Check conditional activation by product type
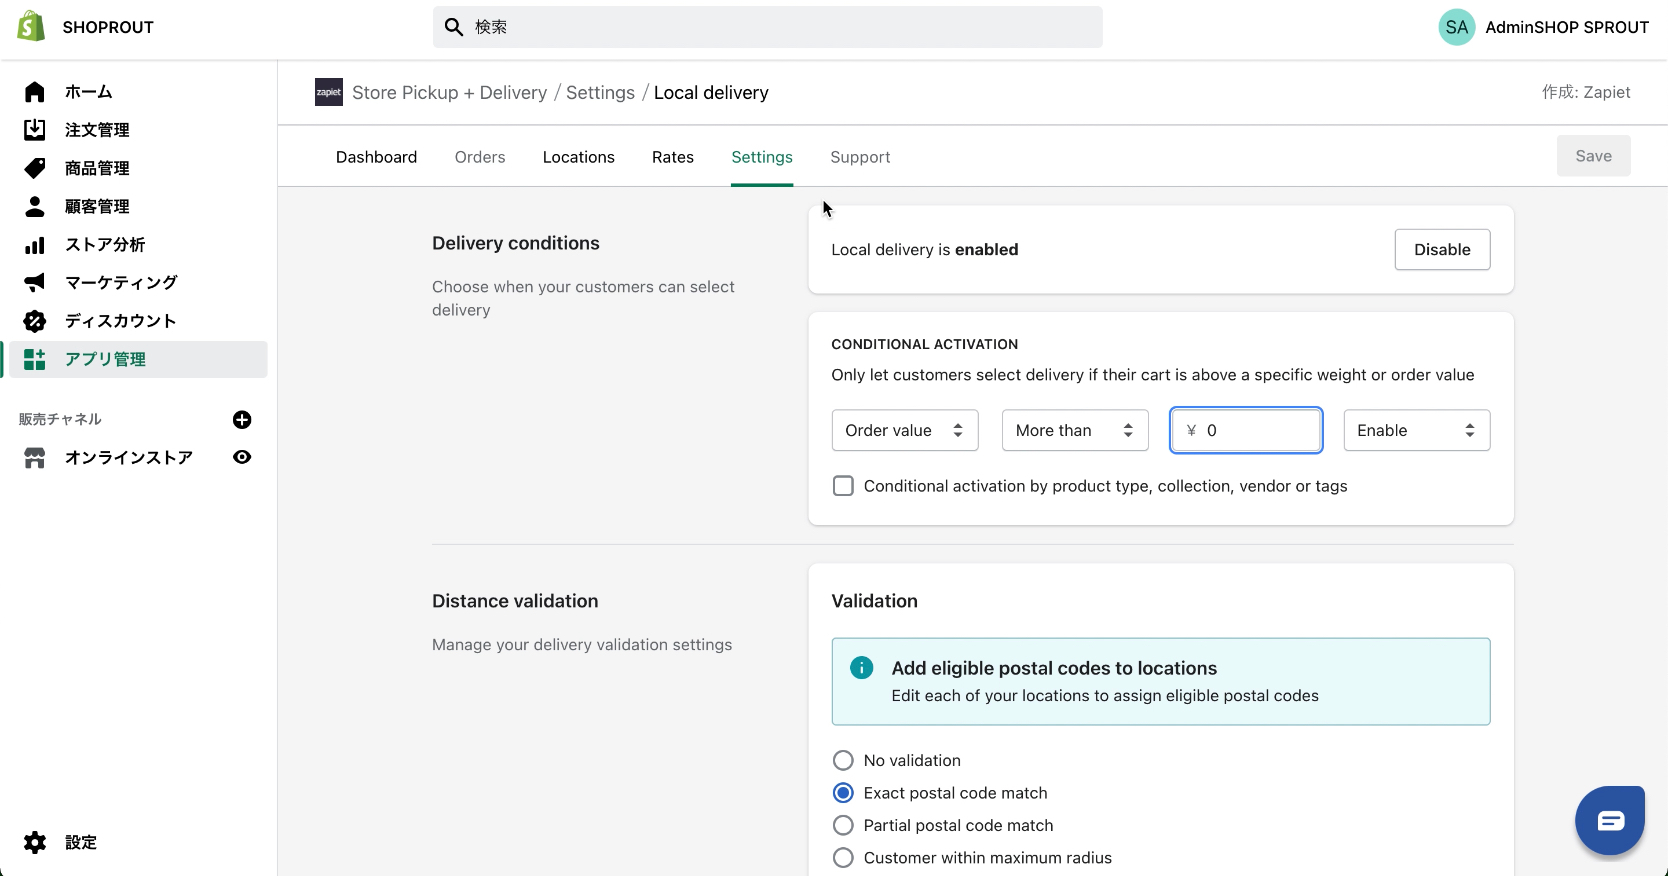 843,486
